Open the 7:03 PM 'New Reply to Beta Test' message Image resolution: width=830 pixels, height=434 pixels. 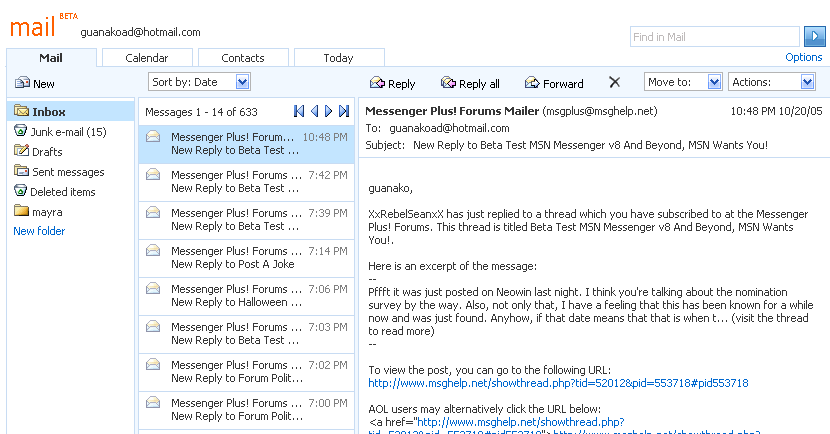tap(246, 334)
